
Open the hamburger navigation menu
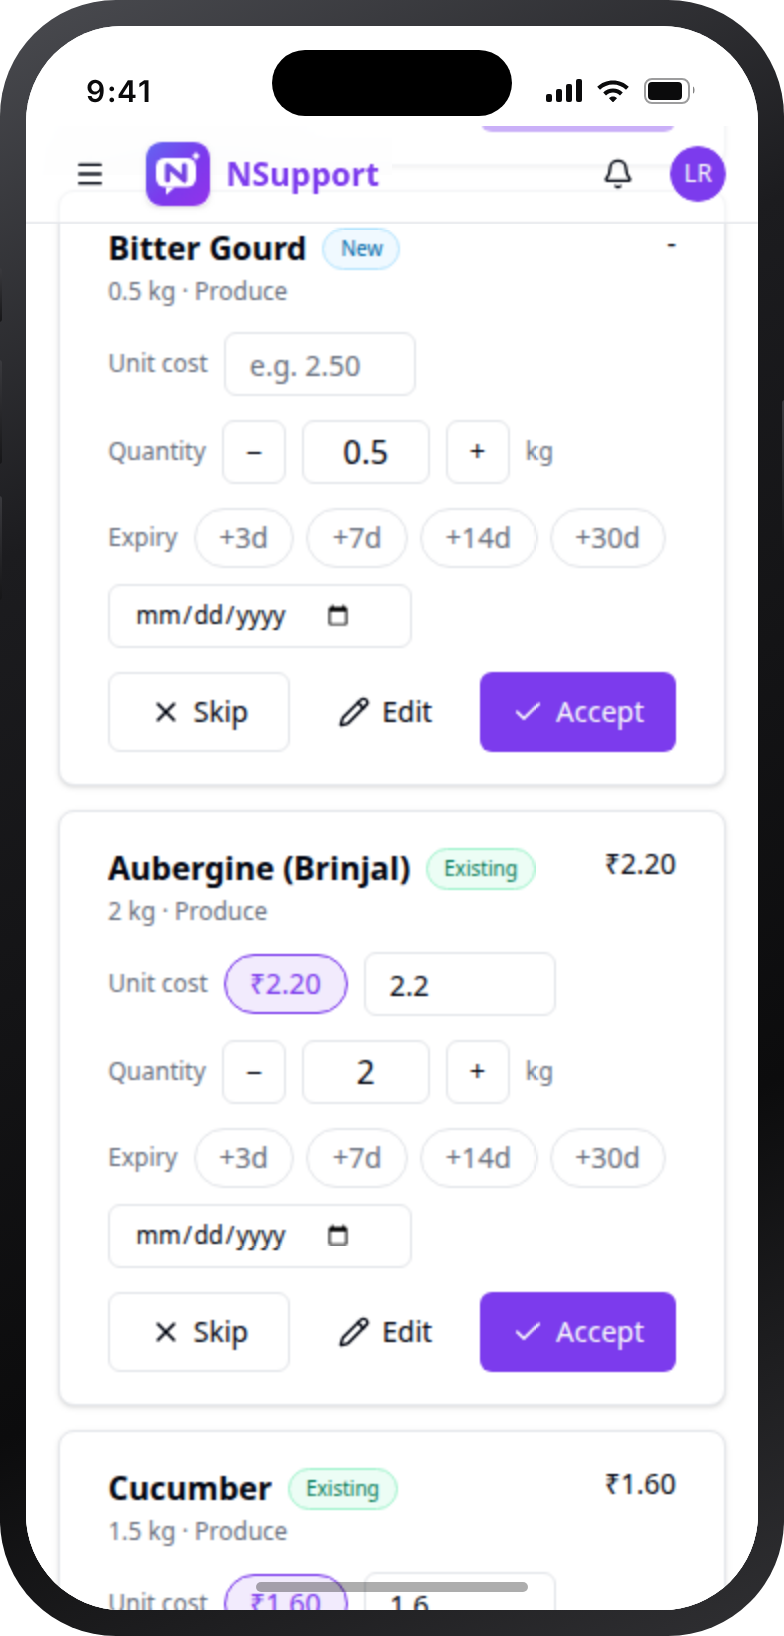tap(90, 174)
